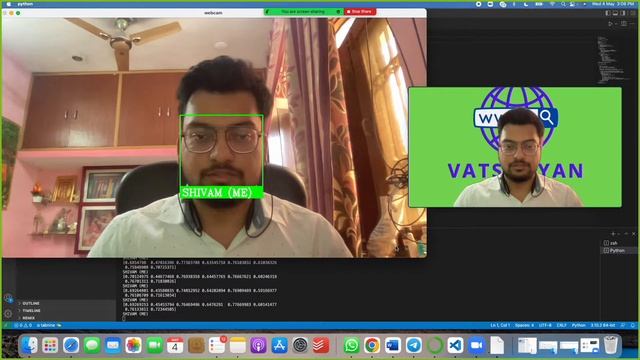Image resolution: width=640 pixels, height=360 pixels.
Task: Open Wi-Fi menu in the menu bar
Action: click(x=552, y=4)
